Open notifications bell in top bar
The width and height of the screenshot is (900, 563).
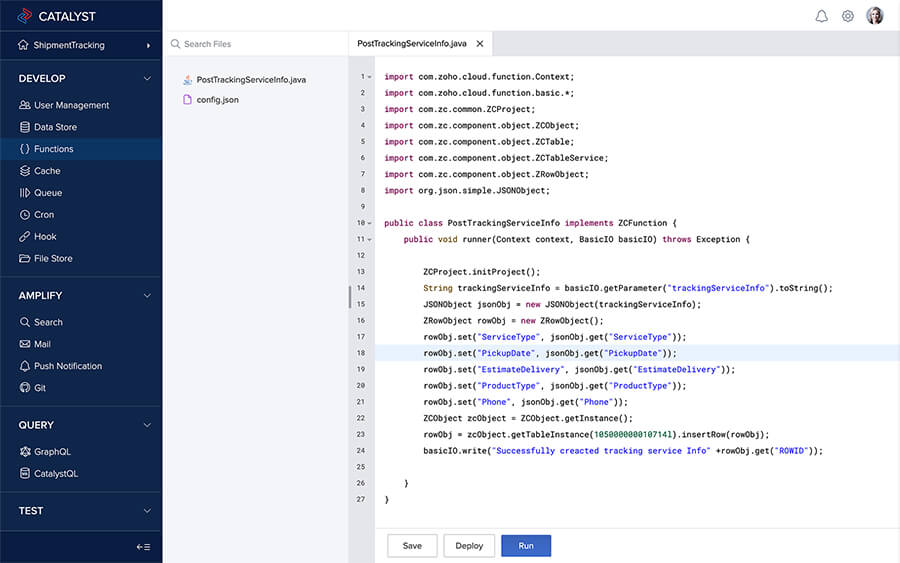pyautogui.click(x=821, y=16)
